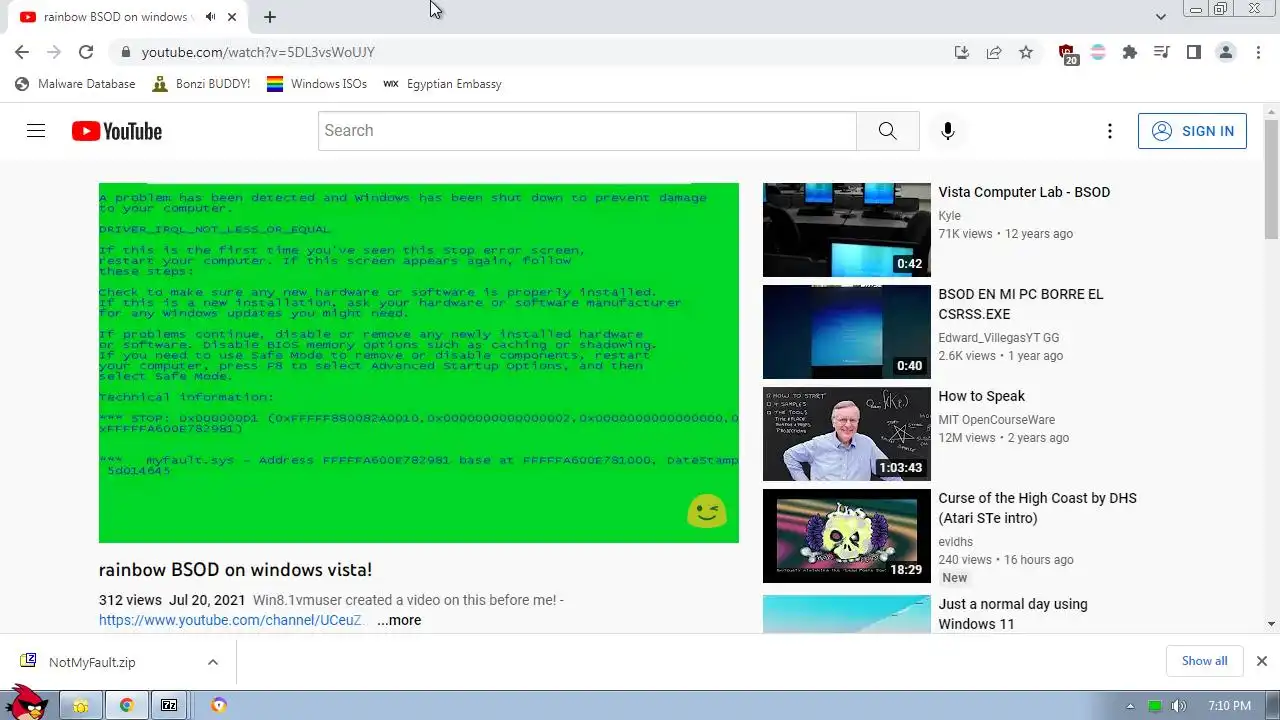View site information lock icon
This screenshot has height=720, width=1280.
tap(125, 52)
